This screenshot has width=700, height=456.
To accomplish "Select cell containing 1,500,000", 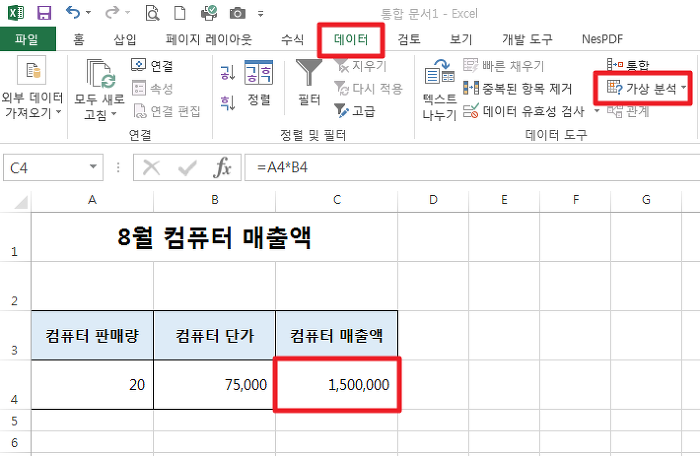I will click(337, 385).
